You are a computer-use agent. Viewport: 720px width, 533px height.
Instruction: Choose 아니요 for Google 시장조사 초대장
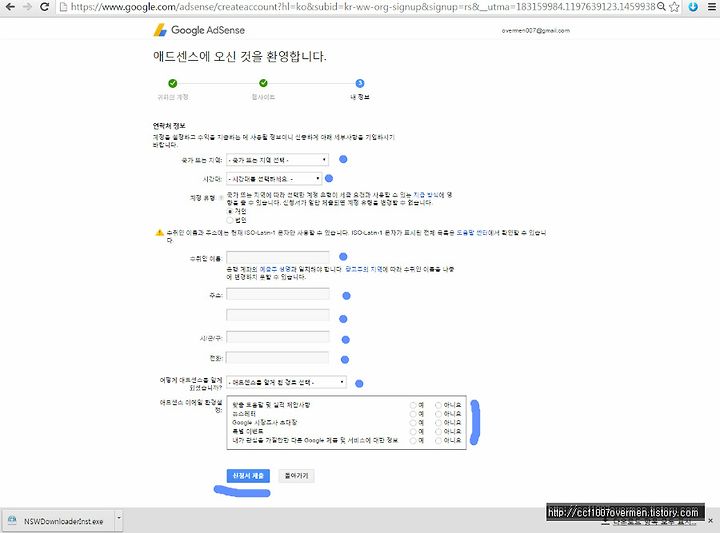439,423
